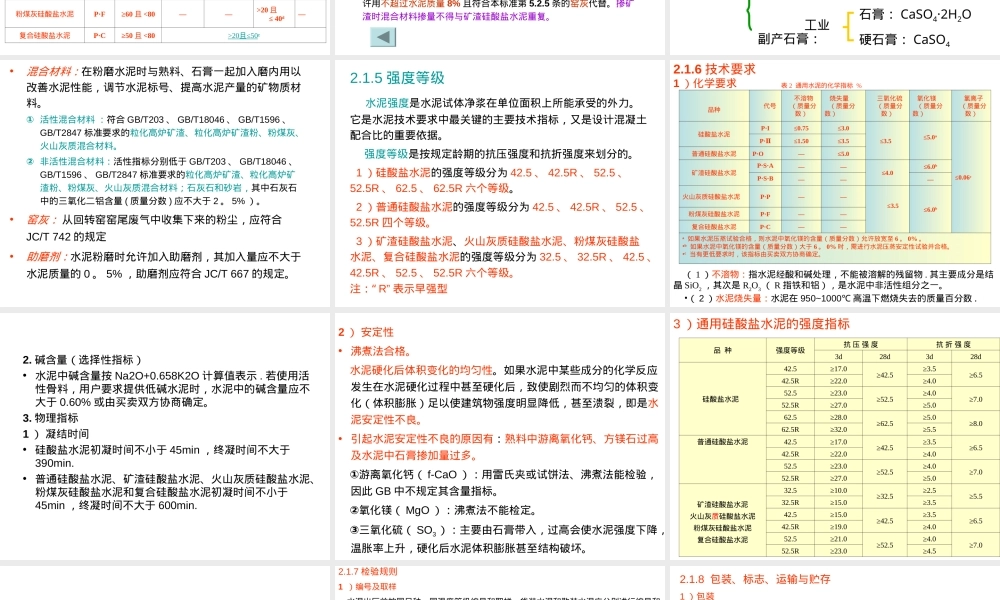
Task: Click the 1）凝结时间 subheading
Action: pyautogui.click(x=55, y=434)
